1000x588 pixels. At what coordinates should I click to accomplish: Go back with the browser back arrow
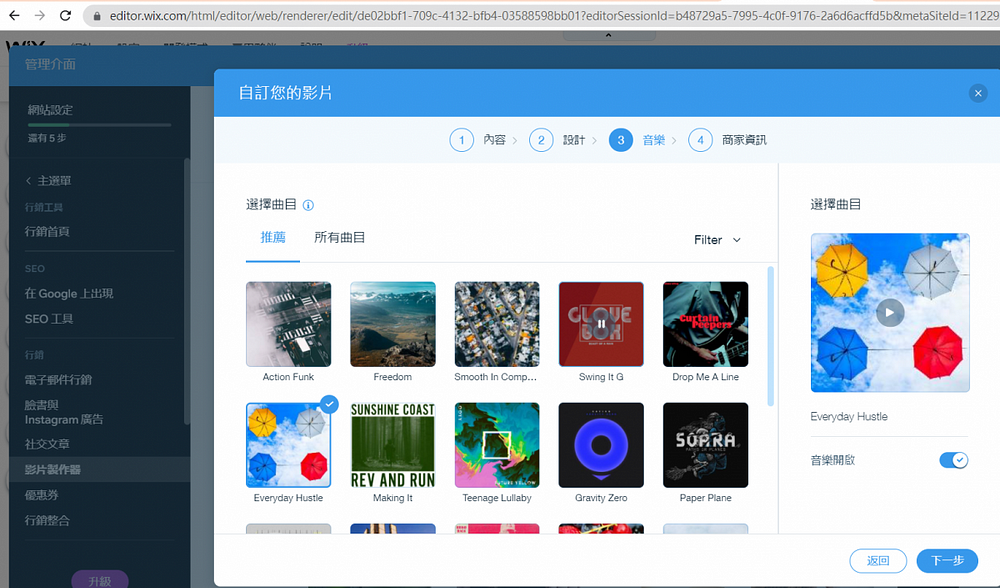click(x=14, y=15)
